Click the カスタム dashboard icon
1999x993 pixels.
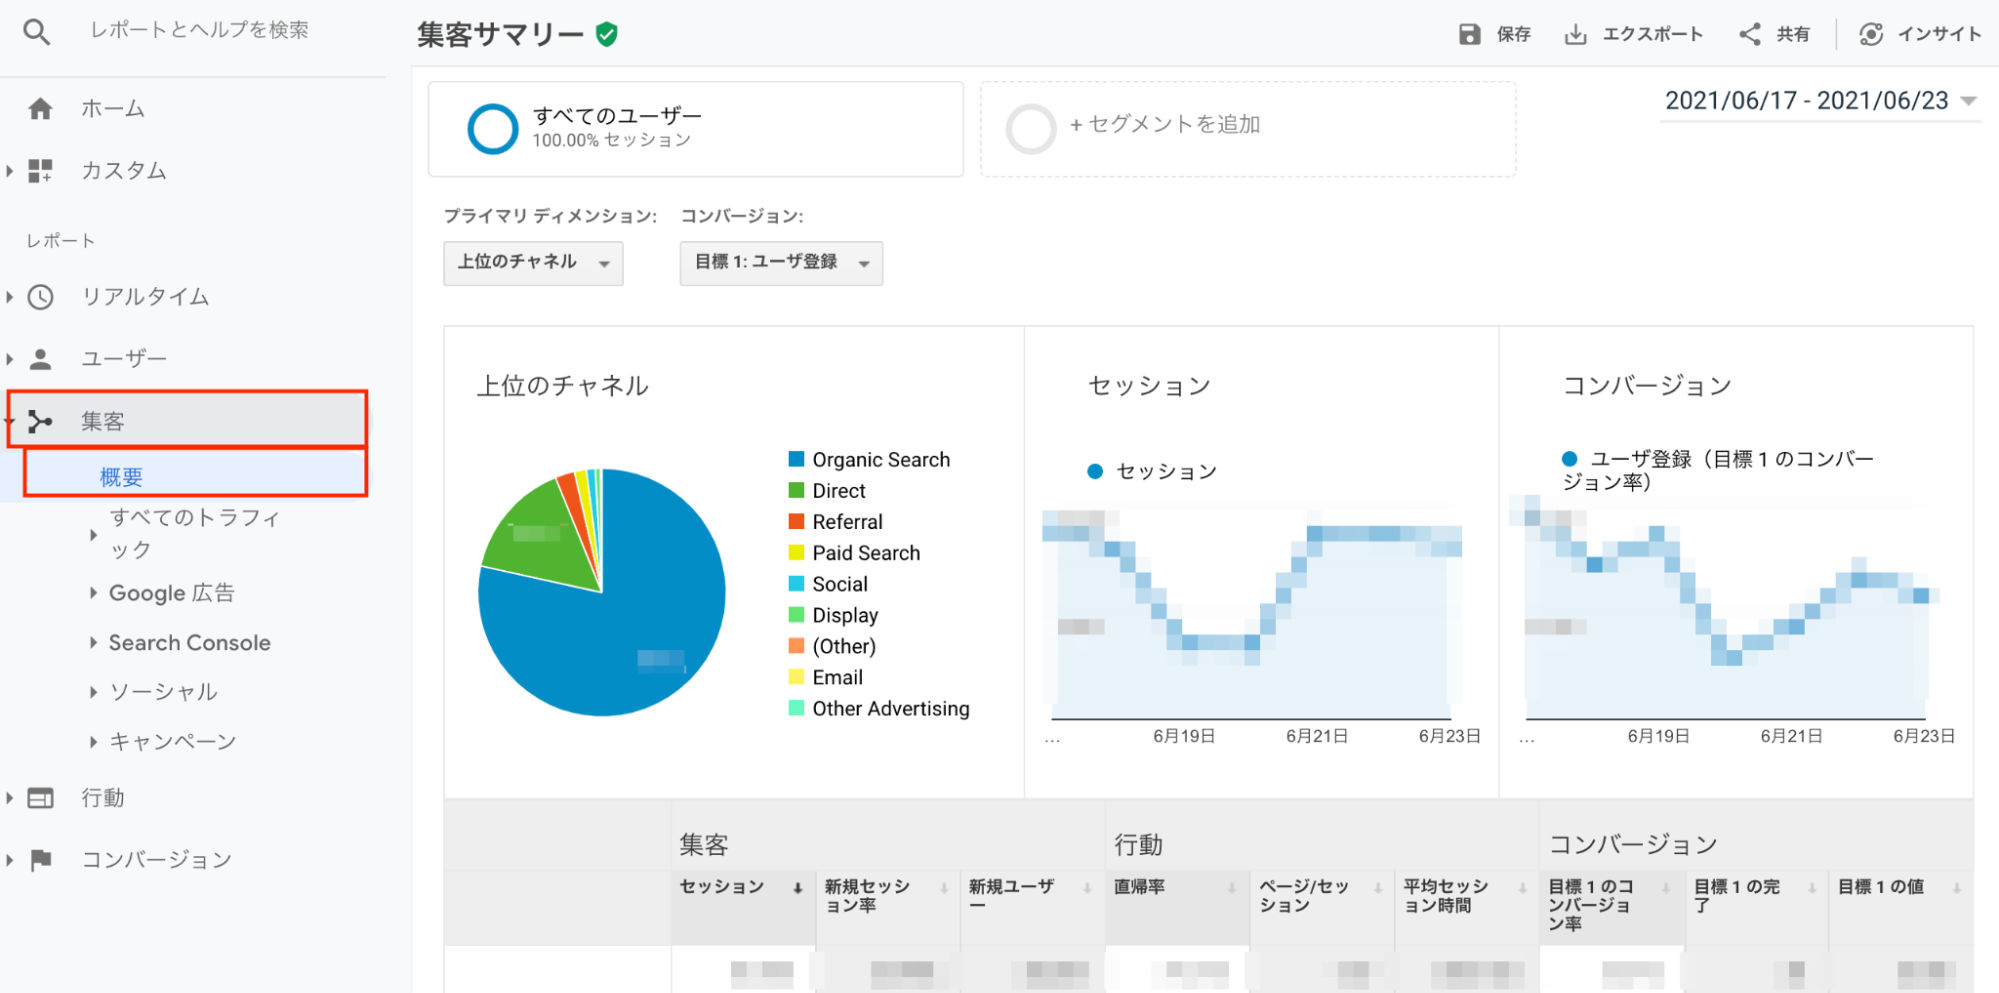(40, 171)
